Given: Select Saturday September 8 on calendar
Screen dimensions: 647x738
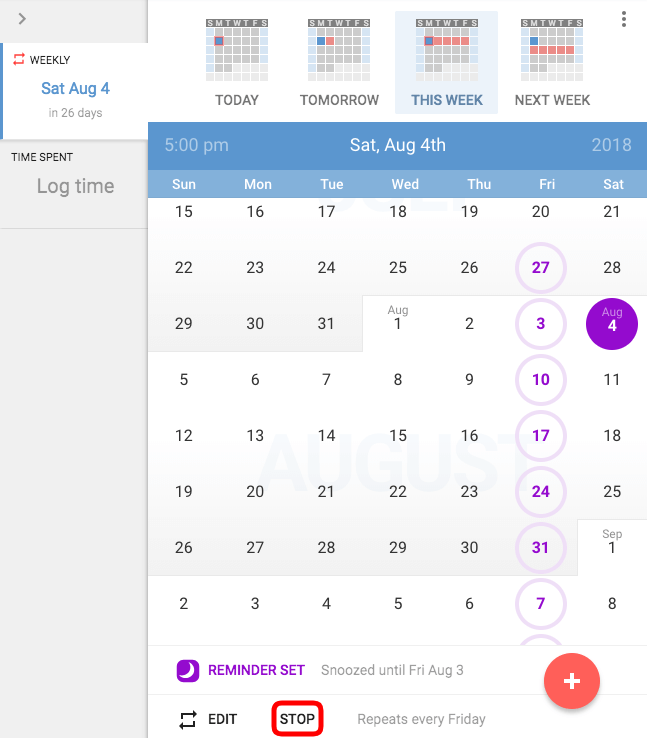Looking at the screenshot, I should (x=612, y=604).
